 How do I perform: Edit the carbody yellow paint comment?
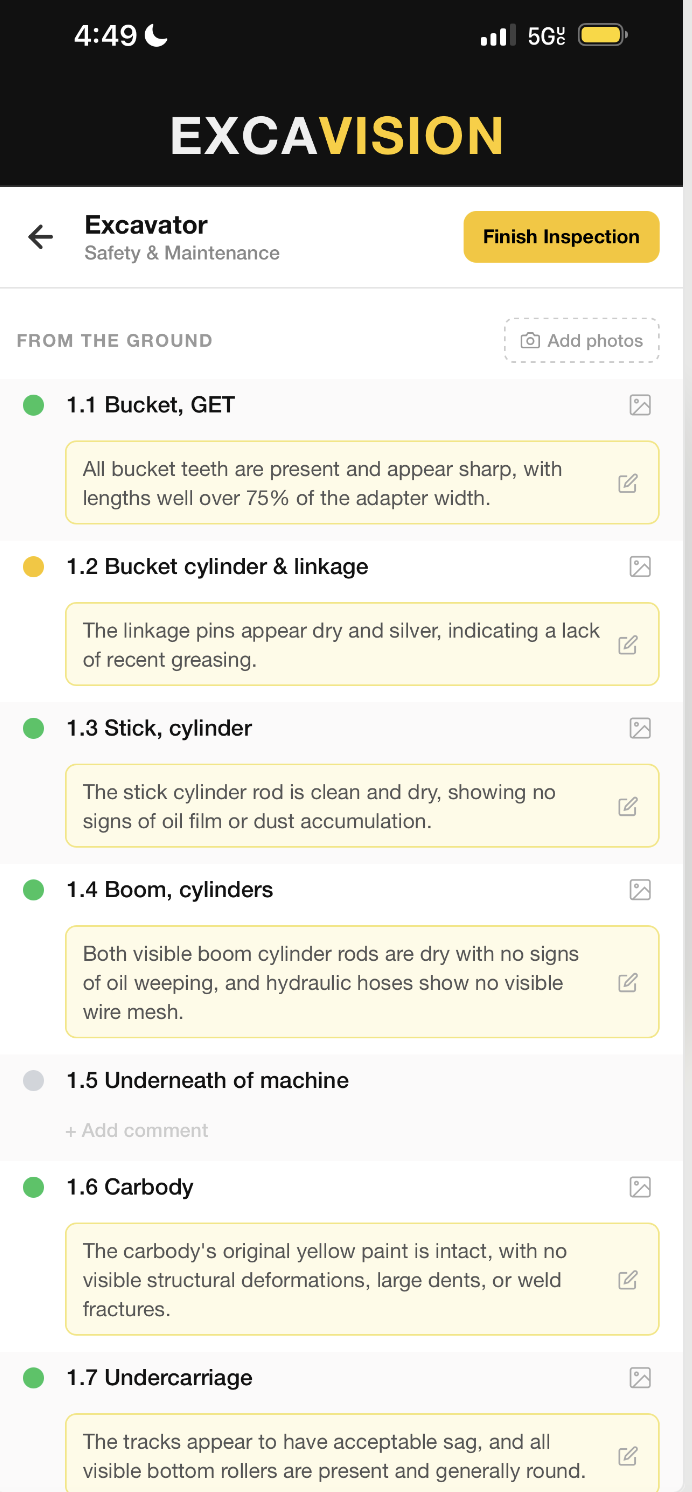point(628,1280)
